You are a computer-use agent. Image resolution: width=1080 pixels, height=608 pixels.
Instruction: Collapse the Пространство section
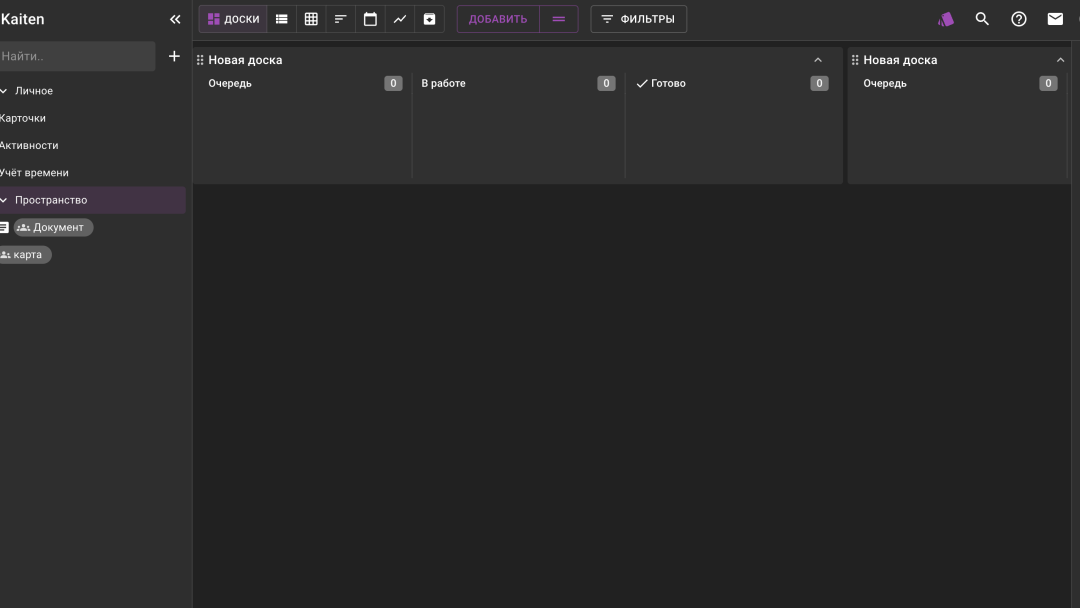[4, 200]
